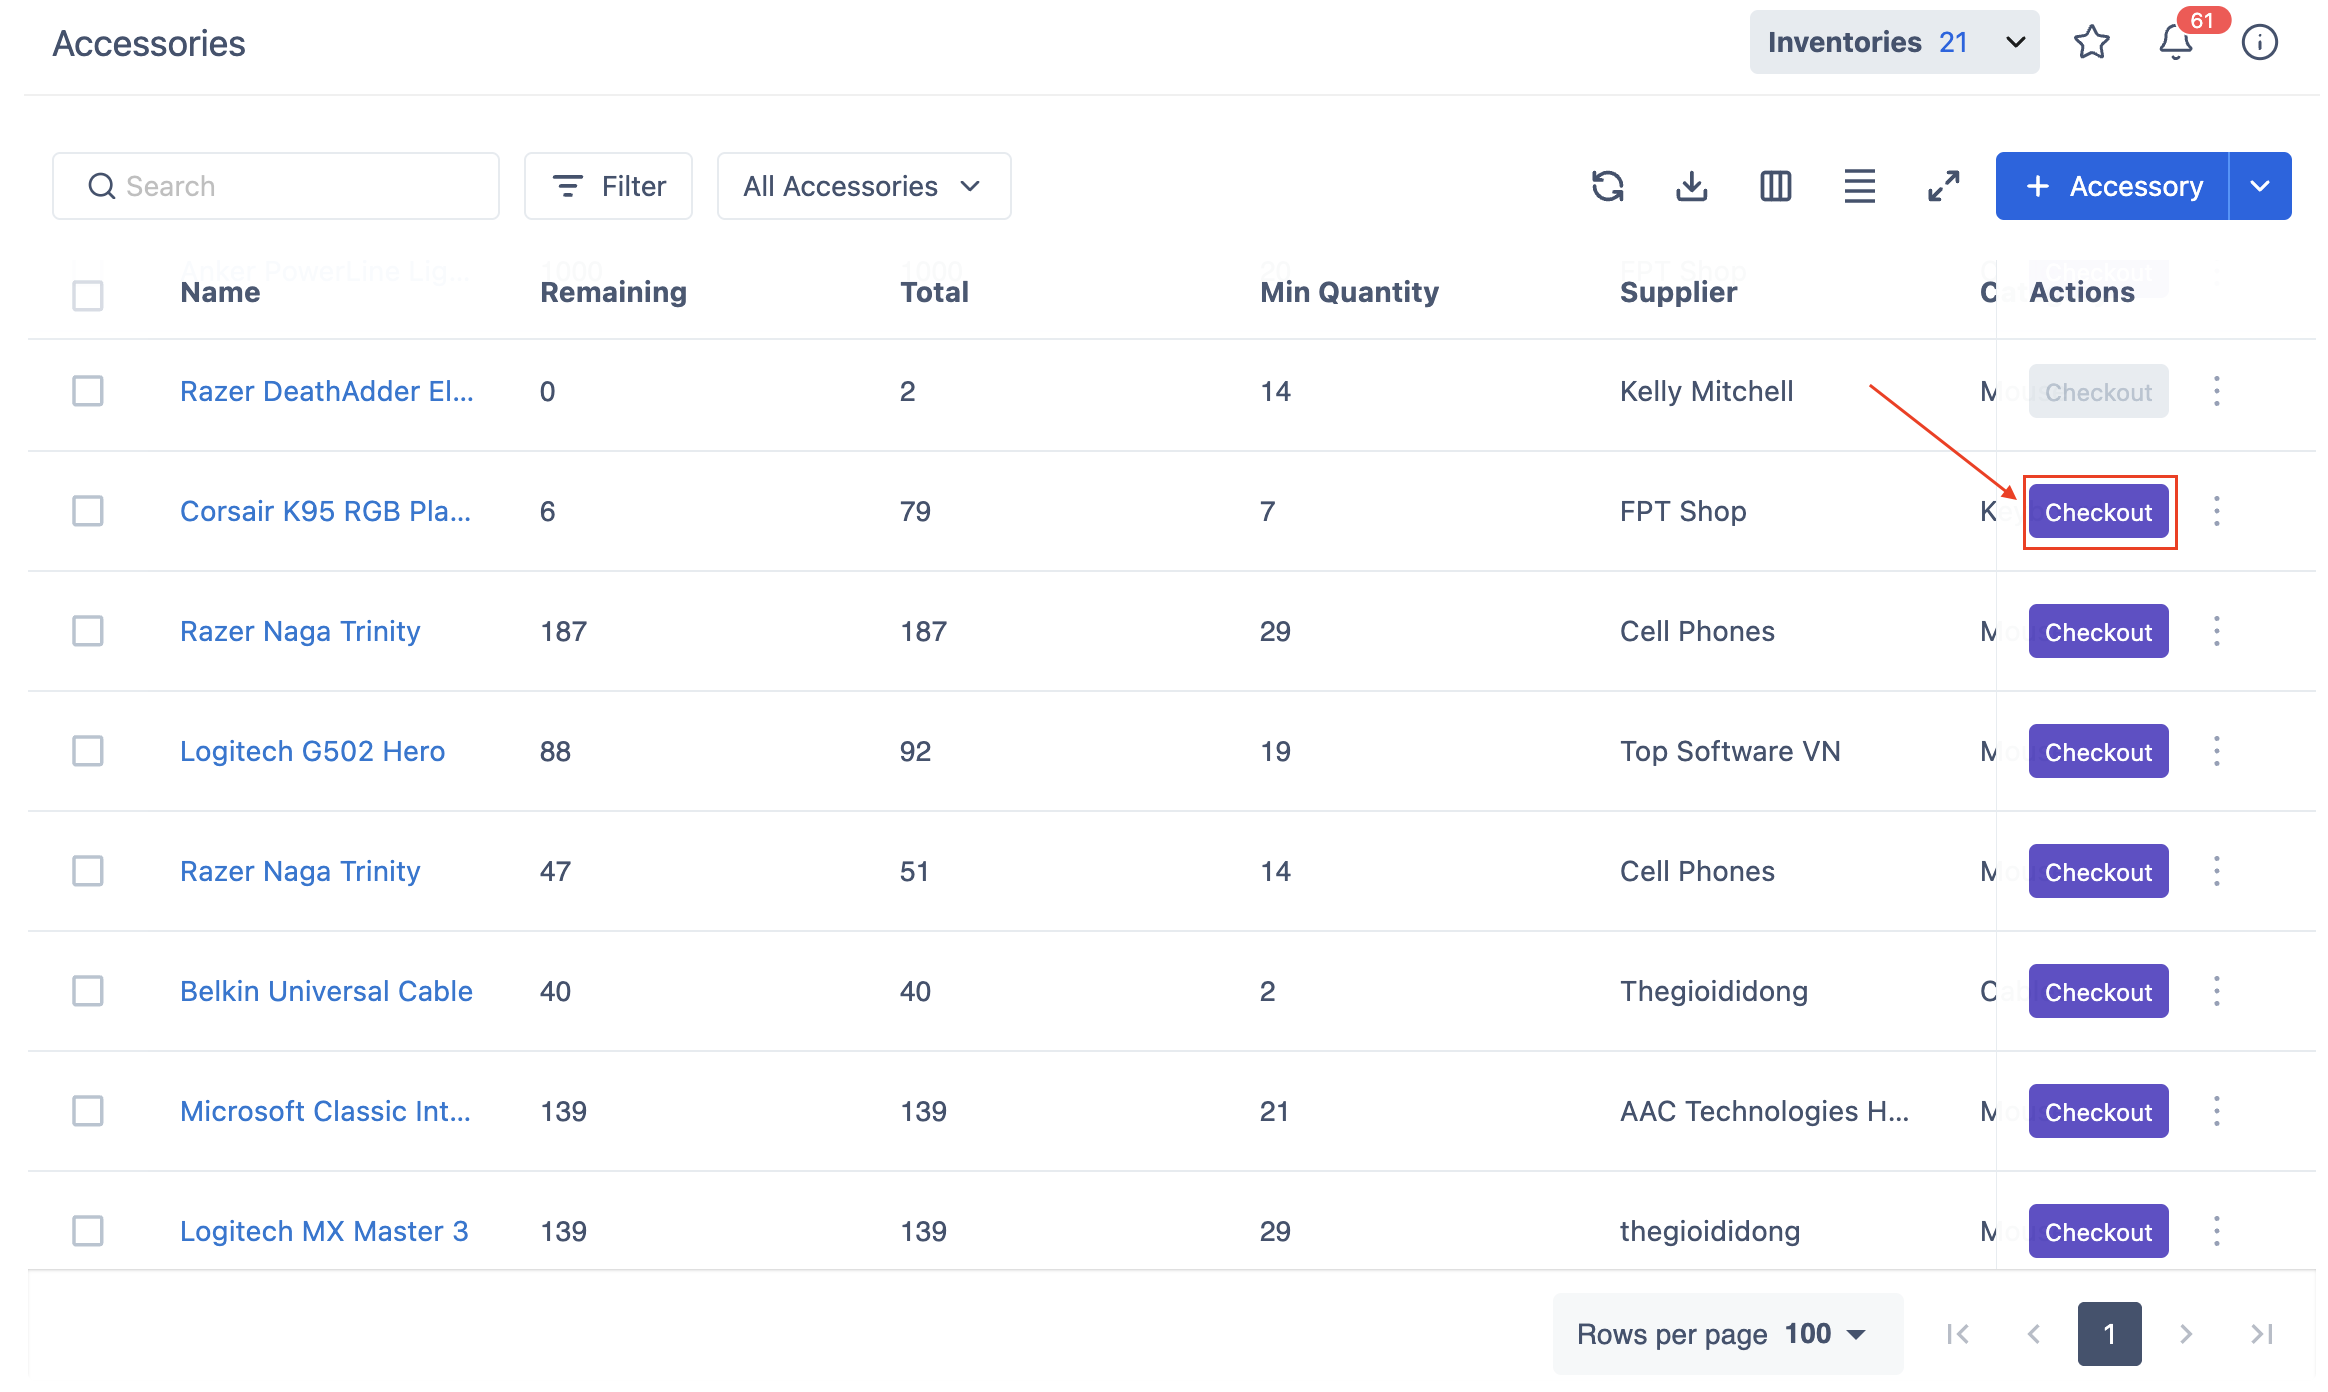Click the download export icon
Viewport: 2328px width, 1392px height.
click(x=1691, y=186)
